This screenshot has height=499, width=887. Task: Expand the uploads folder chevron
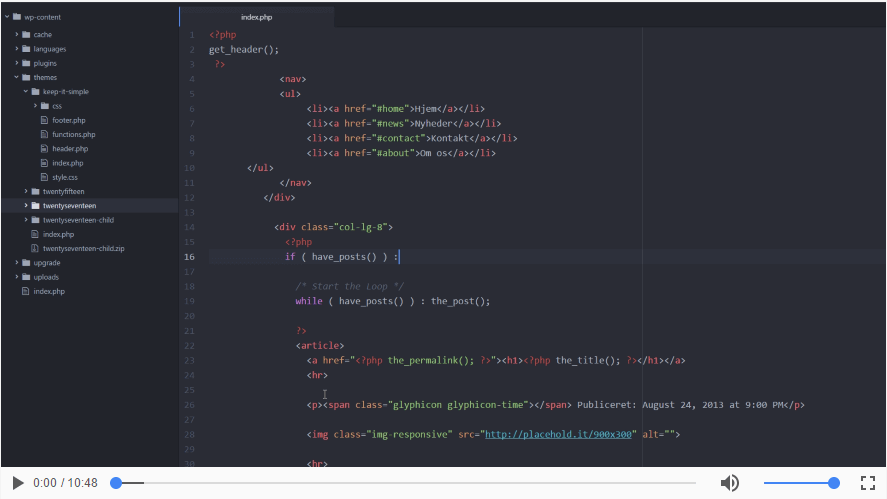tap(17, 277)
